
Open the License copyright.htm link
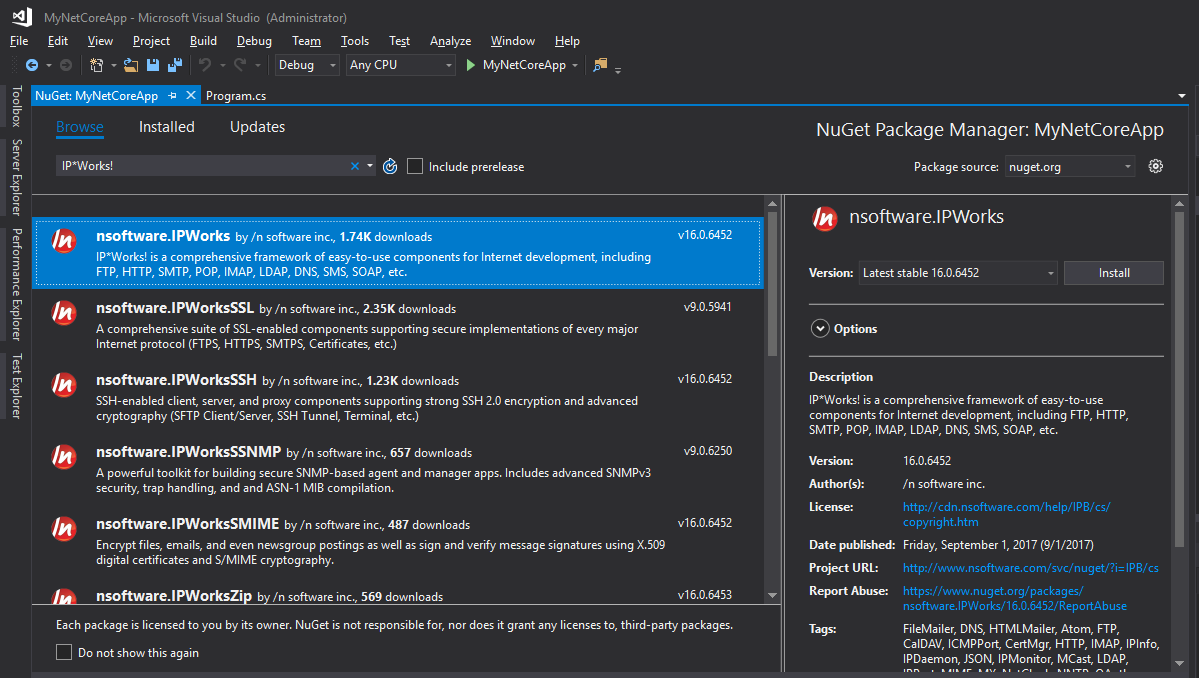click(1006, 514)
